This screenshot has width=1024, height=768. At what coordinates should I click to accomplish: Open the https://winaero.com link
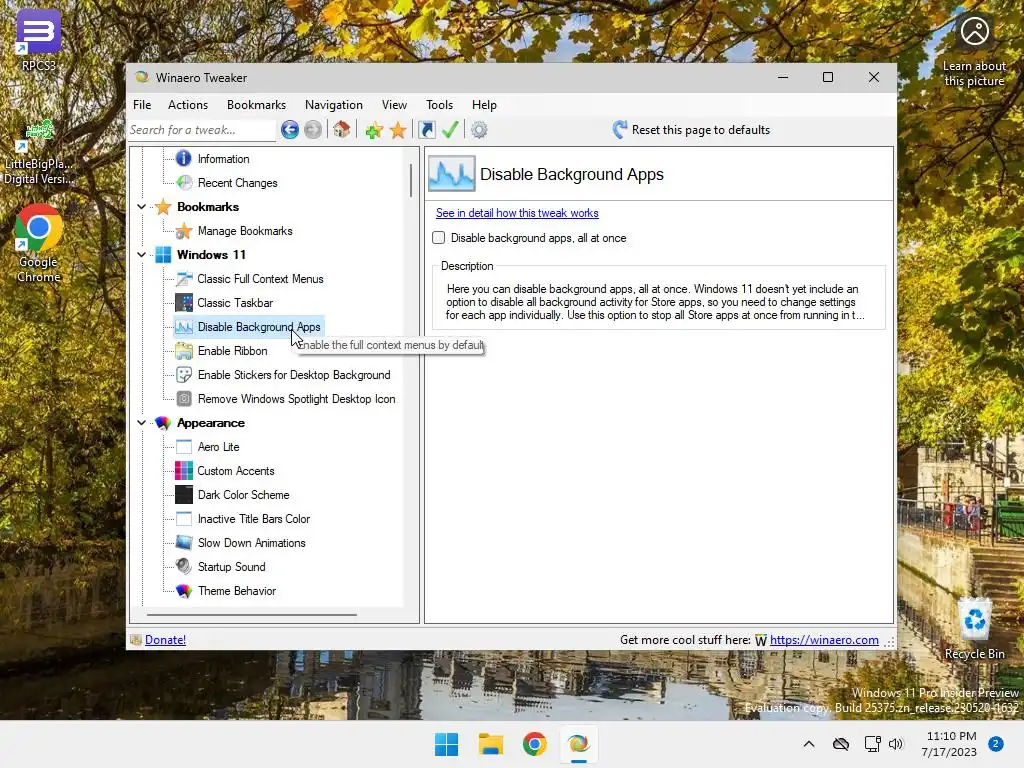[824, 640]
